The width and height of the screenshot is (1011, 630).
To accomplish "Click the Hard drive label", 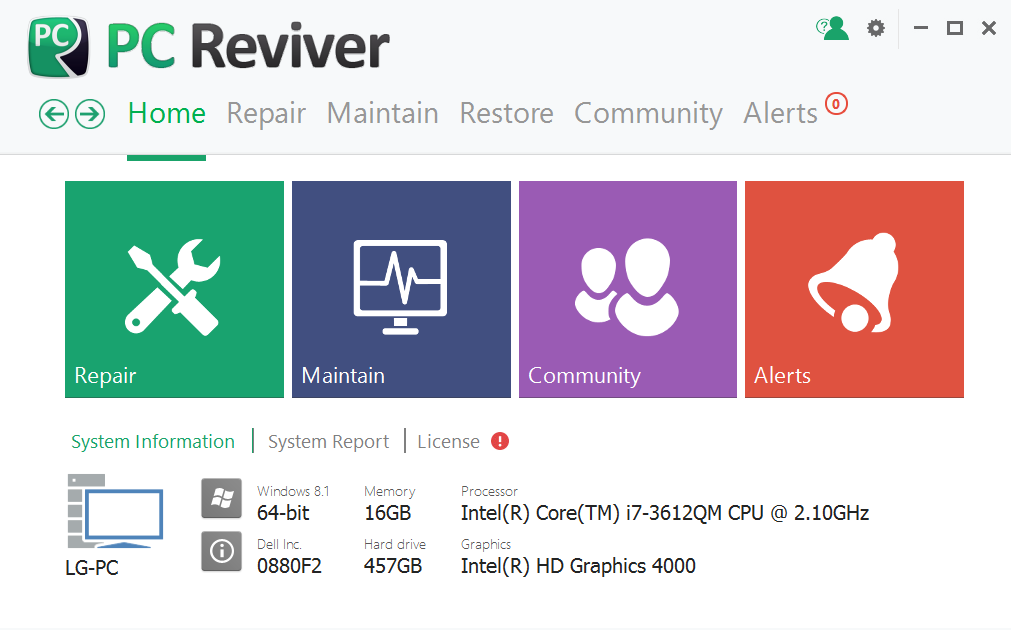I will tap(395, 544).
